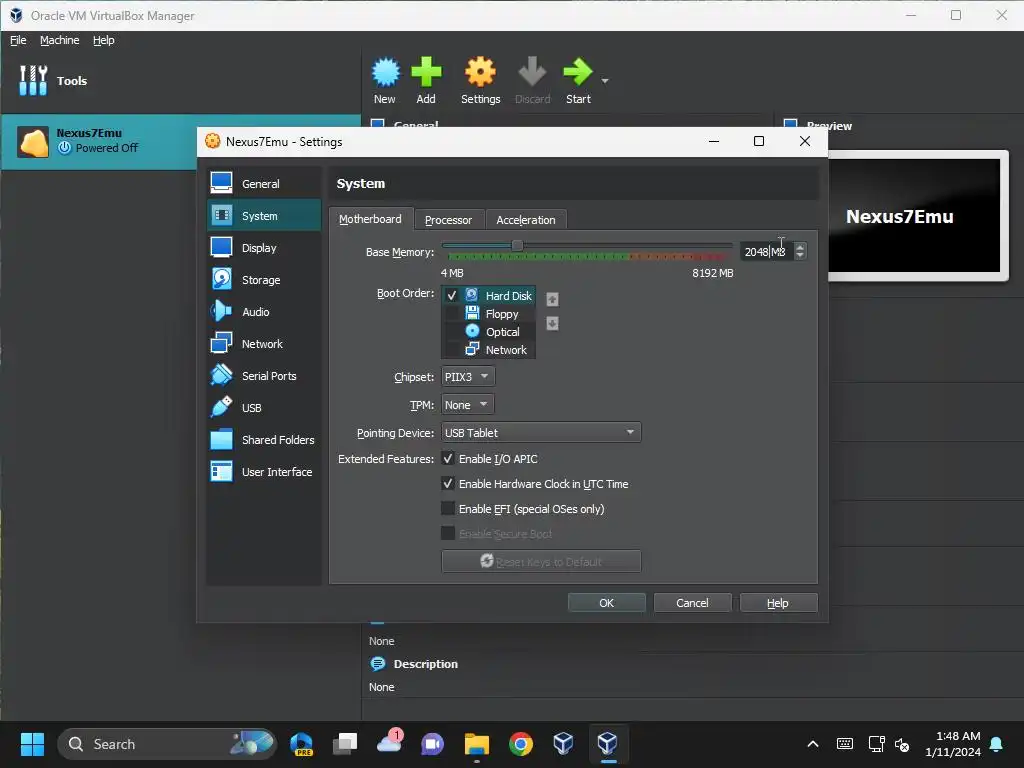Toggle Enable I/O APIC checkbox

pos(448,459)
